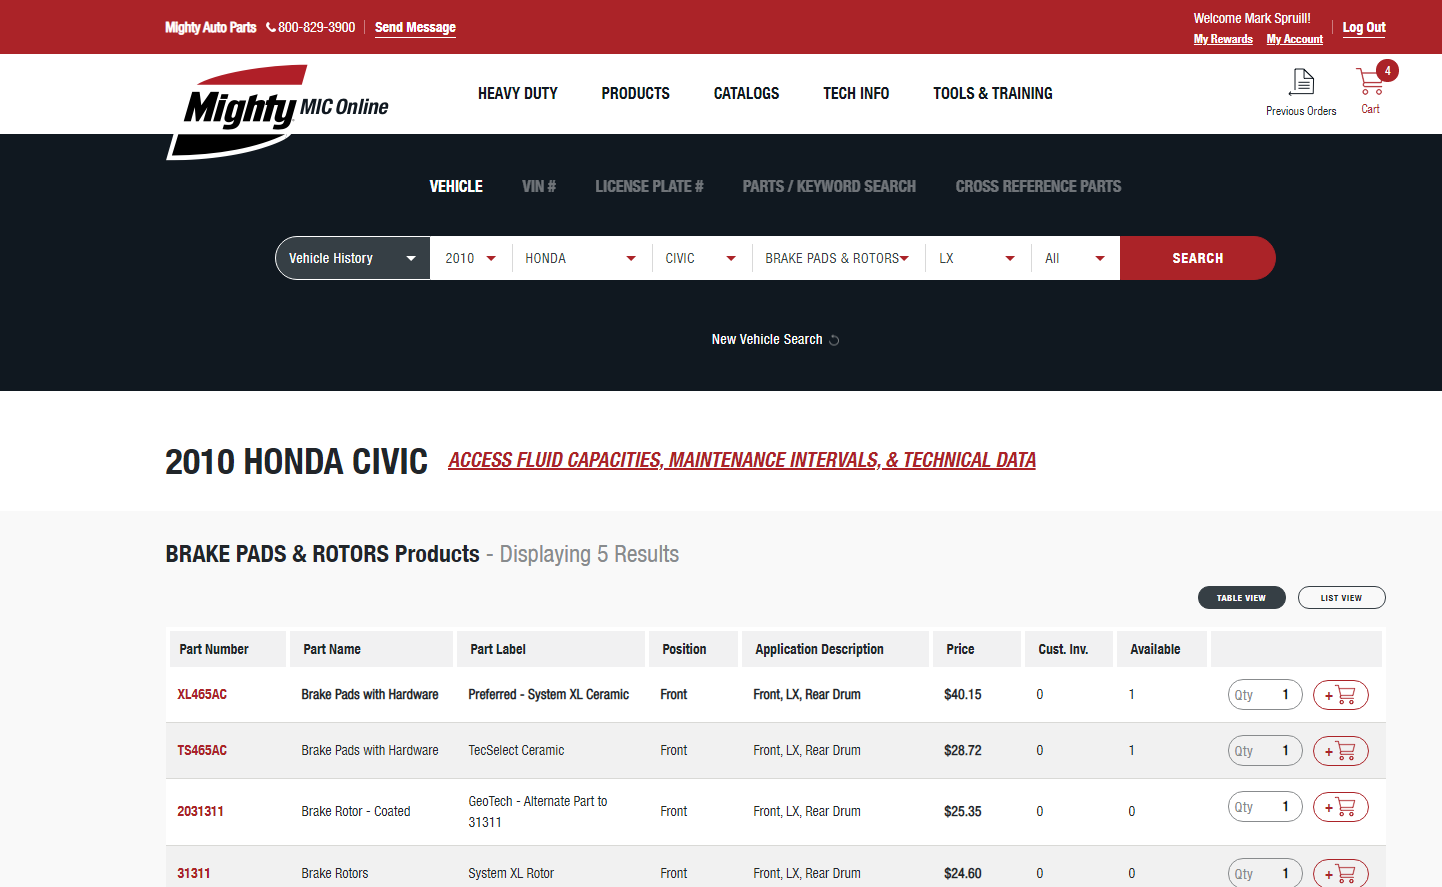Click the Mighty Auto Parts text
The width and height of the screenshot is (1442, 887).
click(x=211, y=28)
